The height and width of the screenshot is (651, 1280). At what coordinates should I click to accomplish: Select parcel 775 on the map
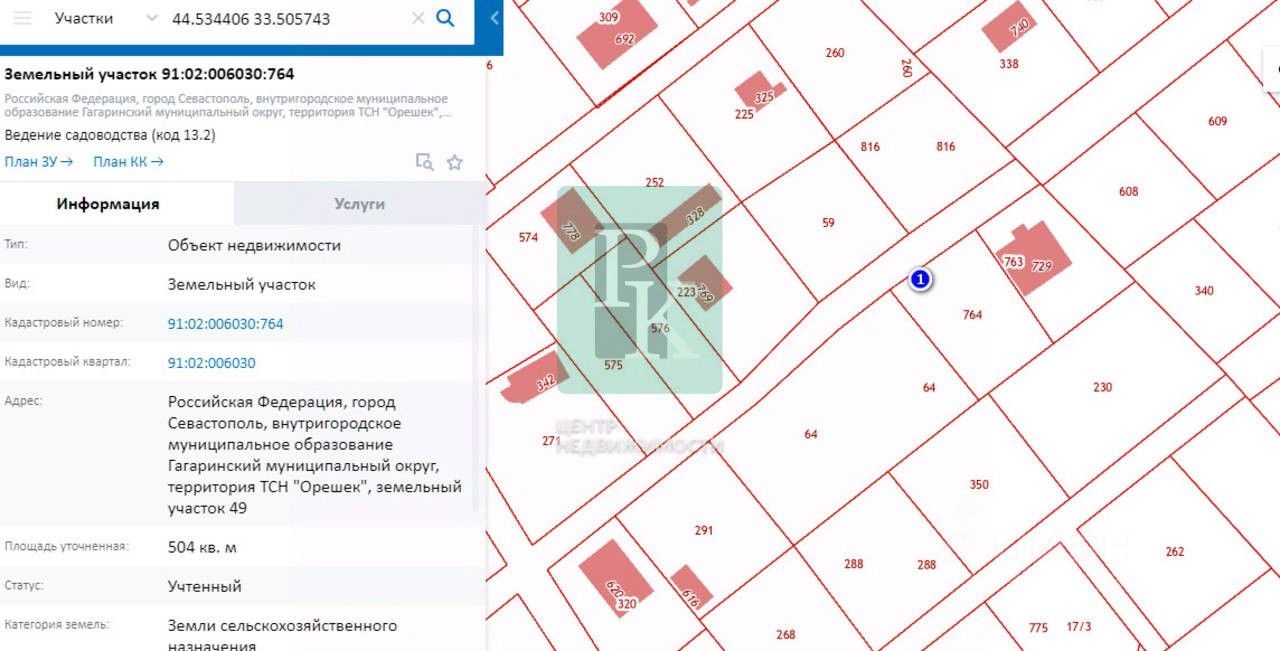(1038, 628)
